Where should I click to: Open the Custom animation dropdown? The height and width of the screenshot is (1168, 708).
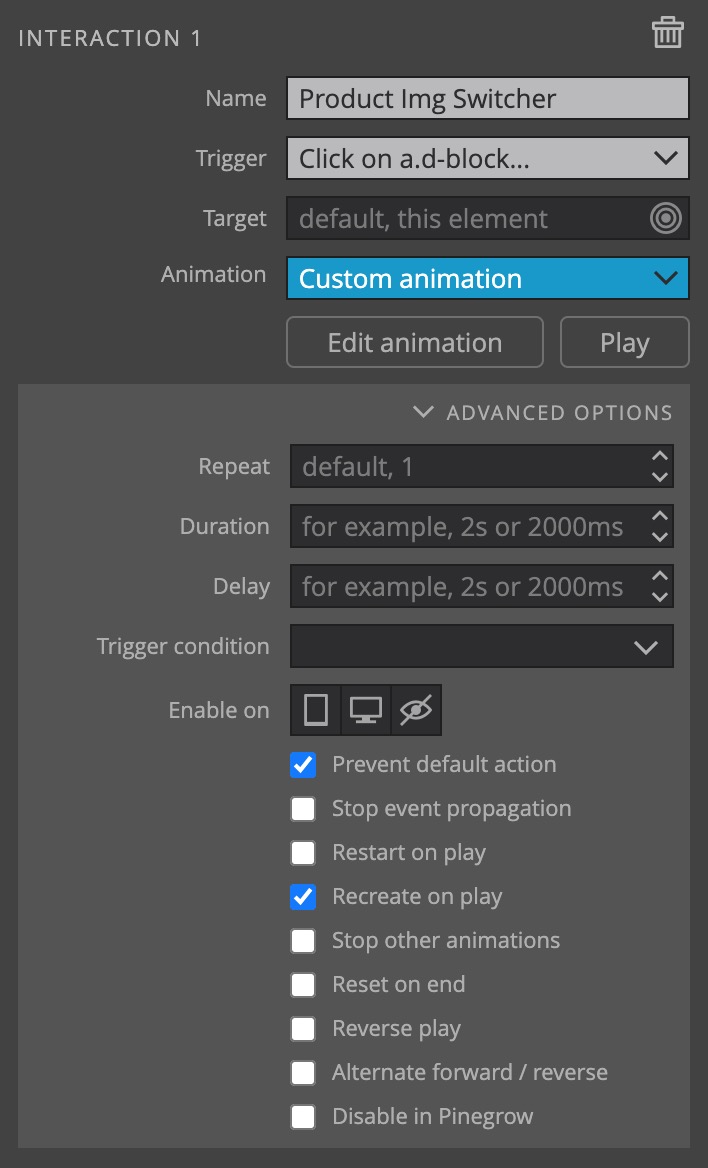487,278
